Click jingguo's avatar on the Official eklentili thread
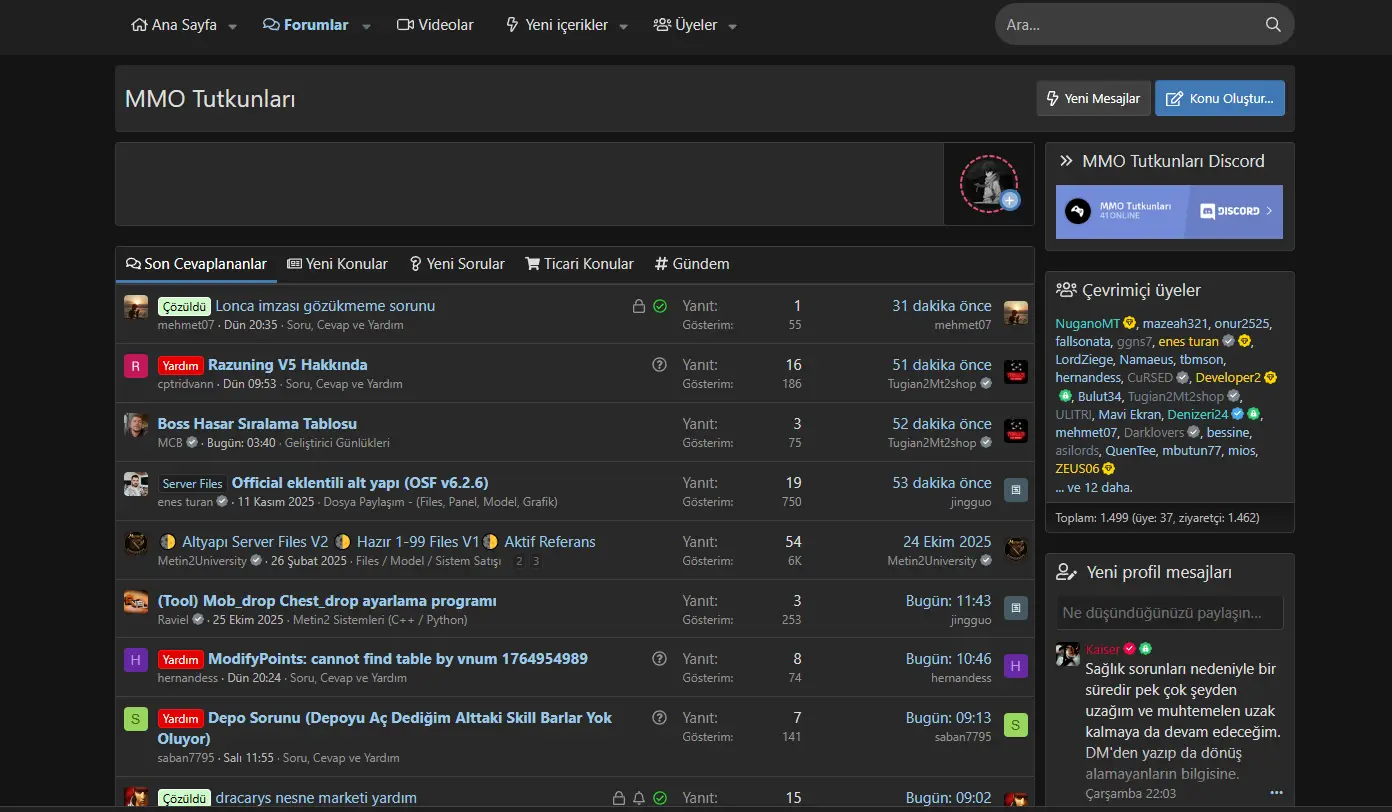The height and width of the screenshot is (812, 1392). coord(1015,490)
